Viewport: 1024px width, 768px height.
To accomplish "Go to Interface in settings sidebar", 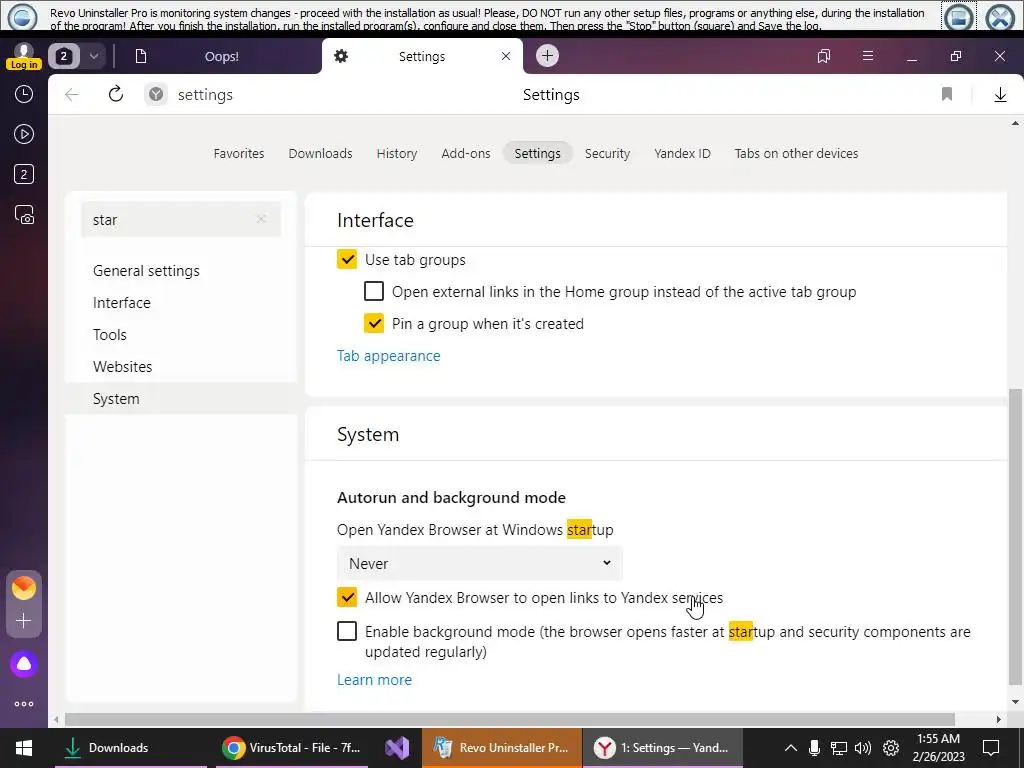I will (121, 303).
